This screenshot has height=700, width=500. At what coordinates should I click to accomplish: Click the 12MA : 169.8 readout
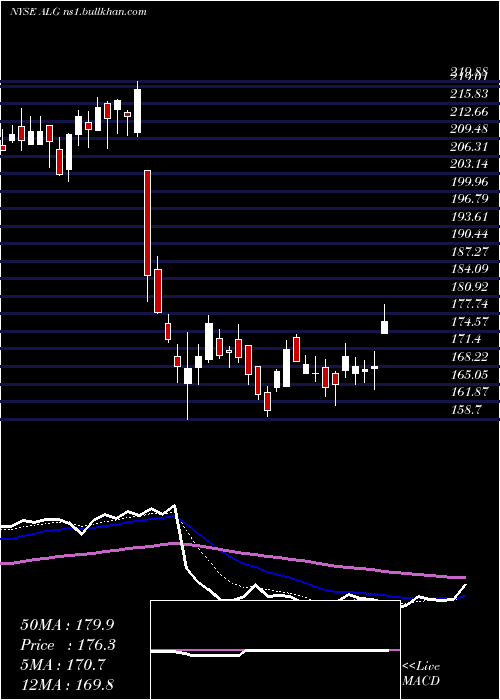coord(68,685)
